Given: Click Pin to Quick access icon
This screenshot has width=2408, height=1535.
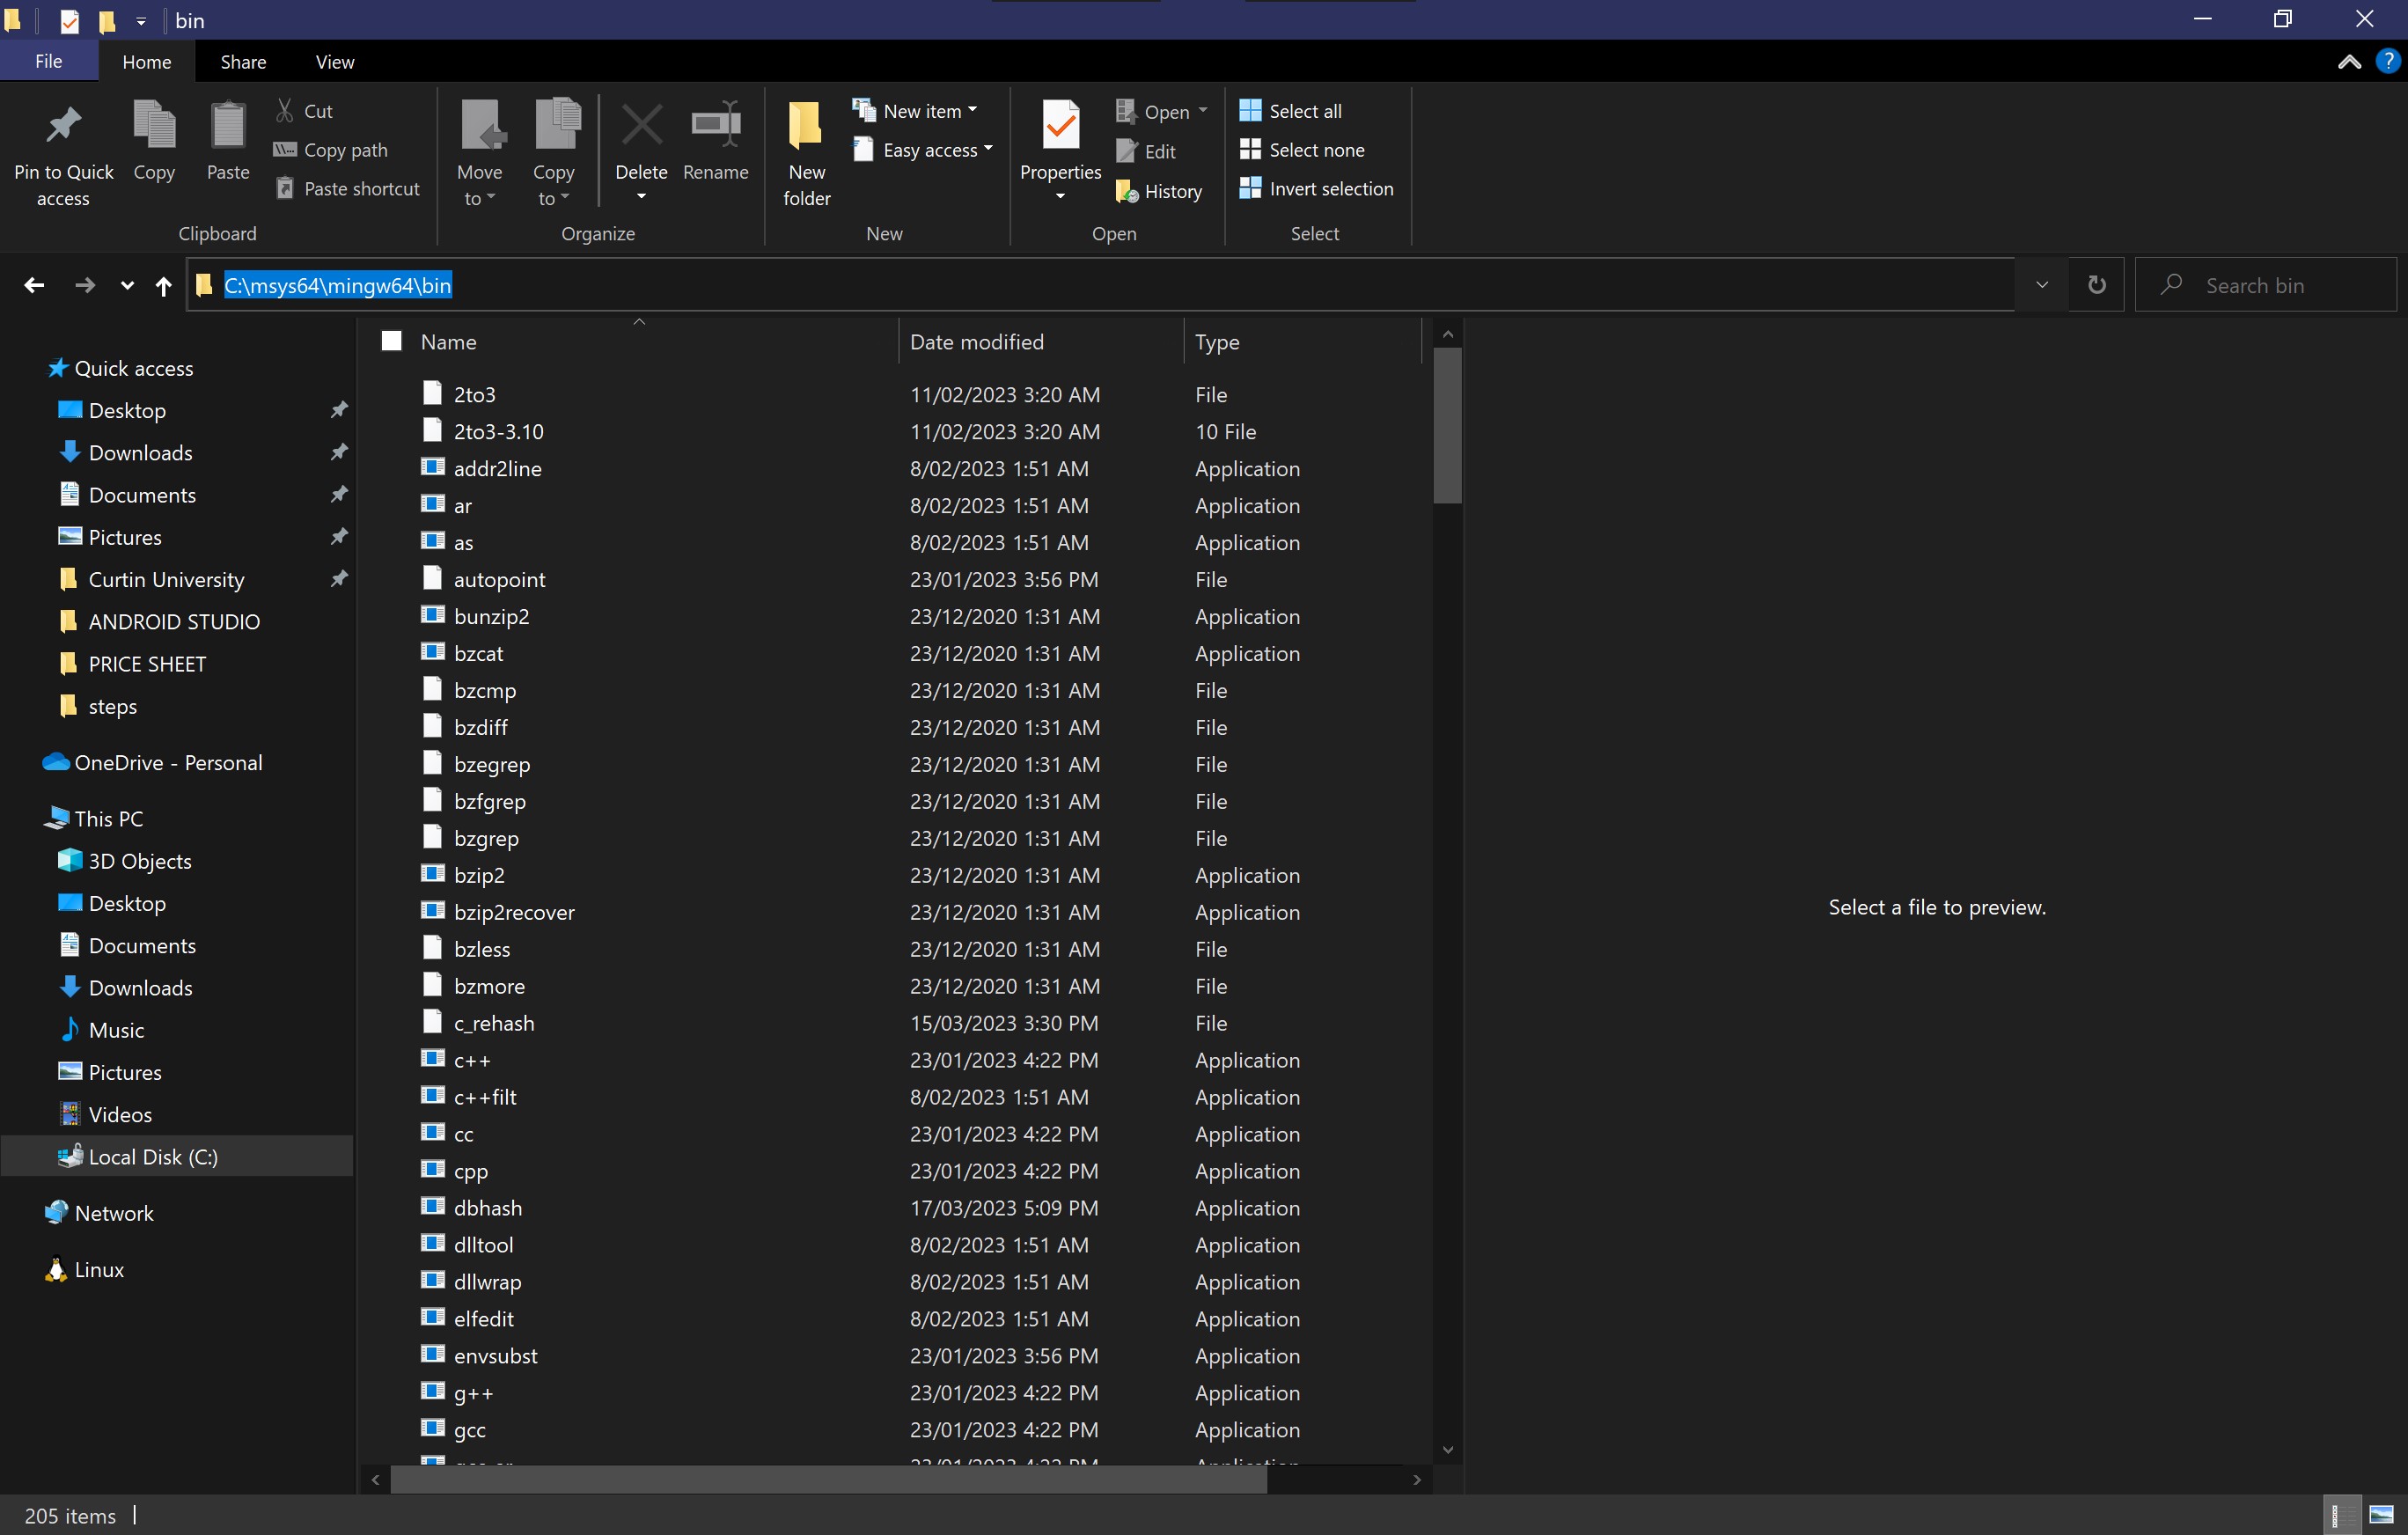Looking at the screenshot, I should (x=63, y=126).
